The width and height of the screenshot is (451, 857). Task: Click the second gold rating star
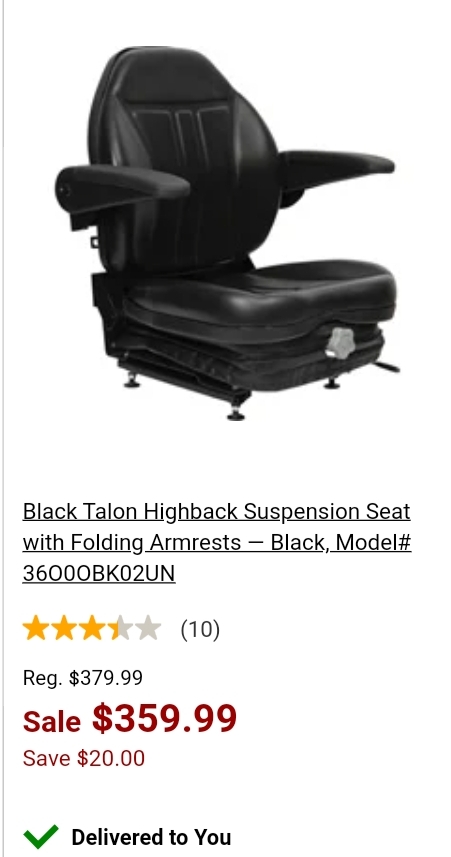click(64, 629)
